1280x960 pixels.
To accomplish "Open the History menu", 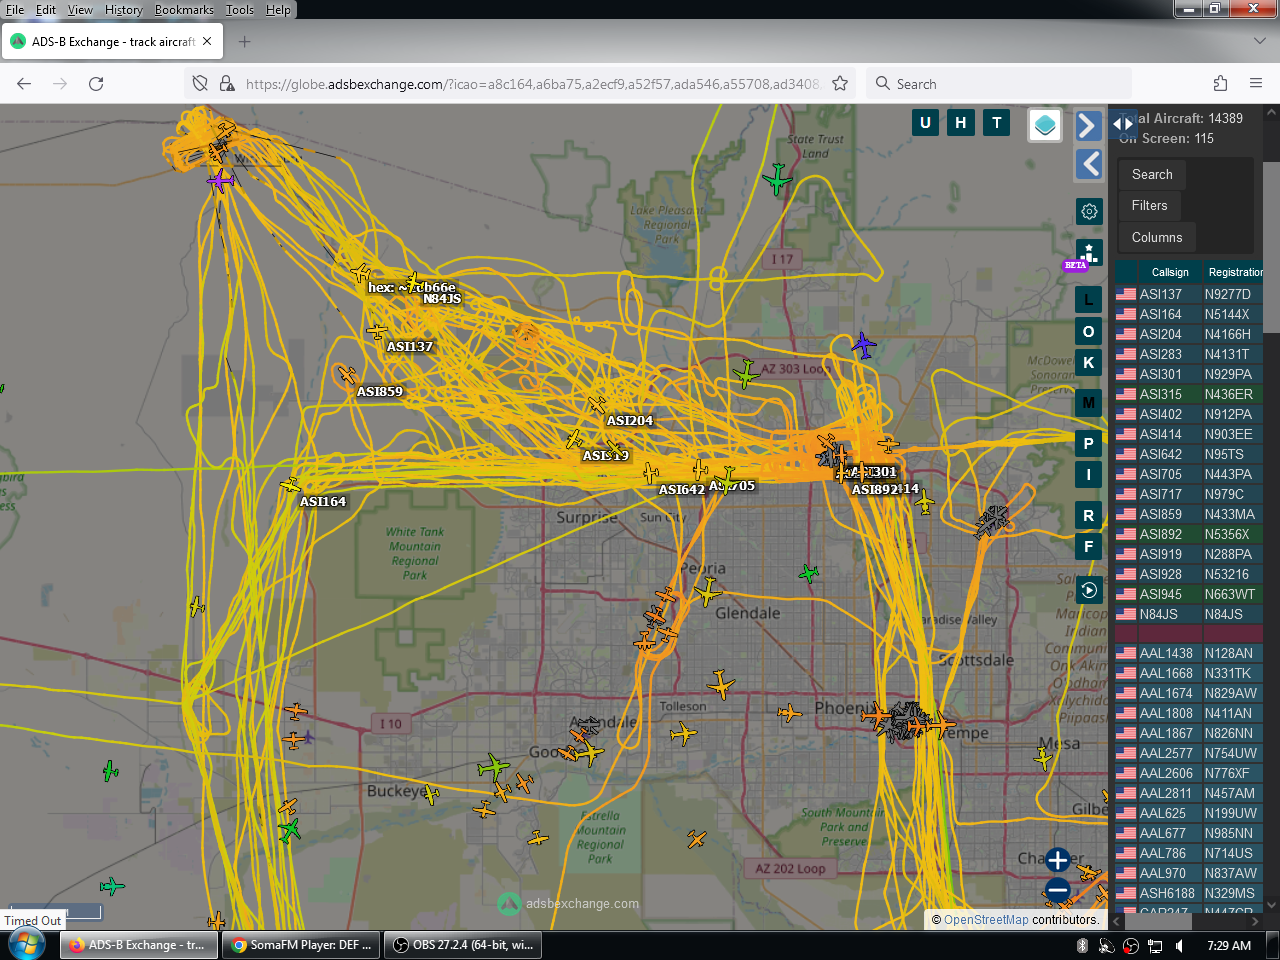I will [x=124, y=10].
